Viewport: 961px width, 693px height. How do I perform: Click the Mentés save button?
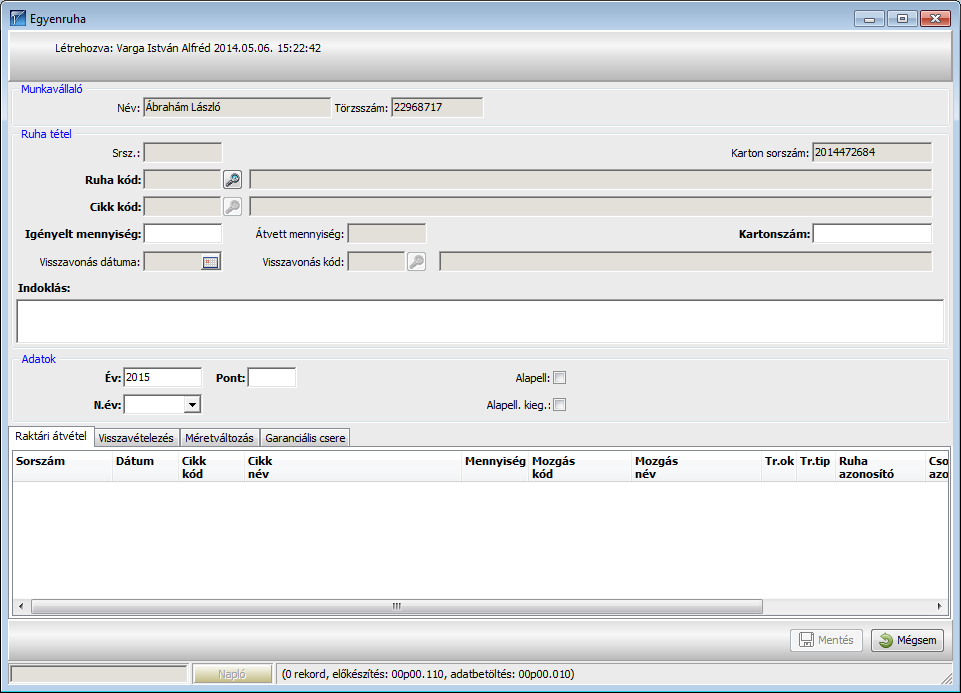826,640
